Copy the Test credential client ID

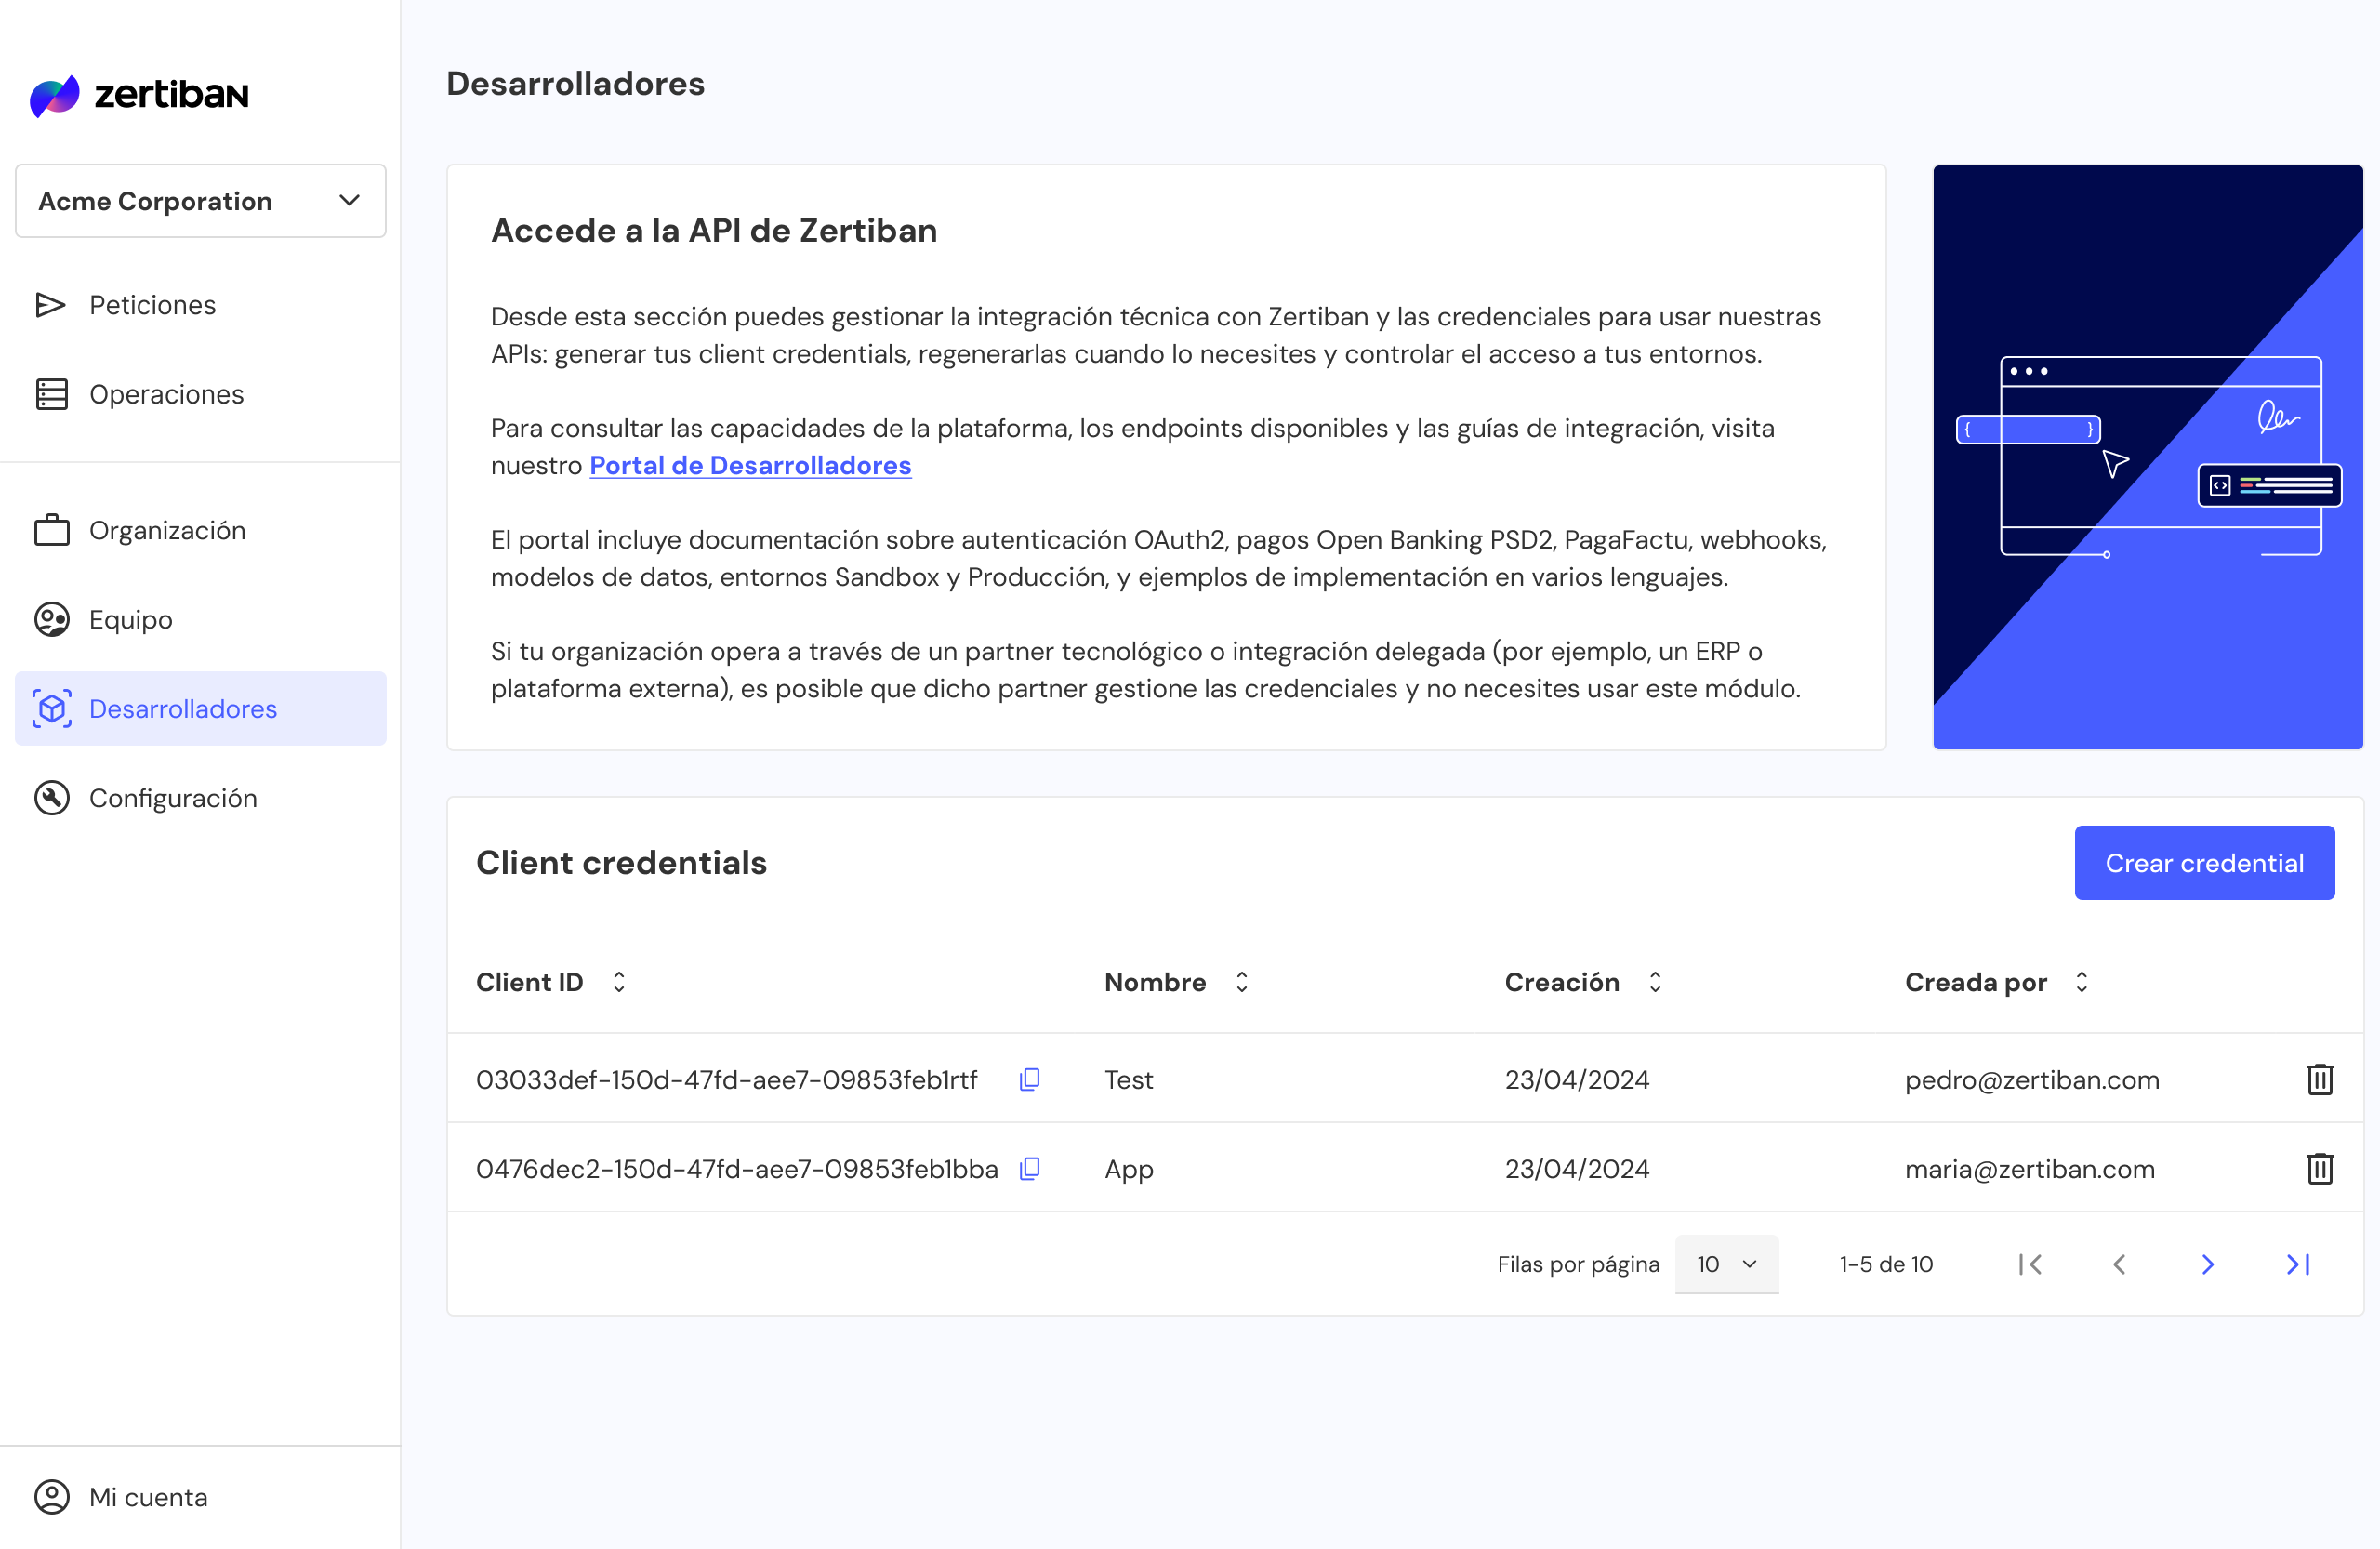pyautogui.click(x=1029, y=1079)
